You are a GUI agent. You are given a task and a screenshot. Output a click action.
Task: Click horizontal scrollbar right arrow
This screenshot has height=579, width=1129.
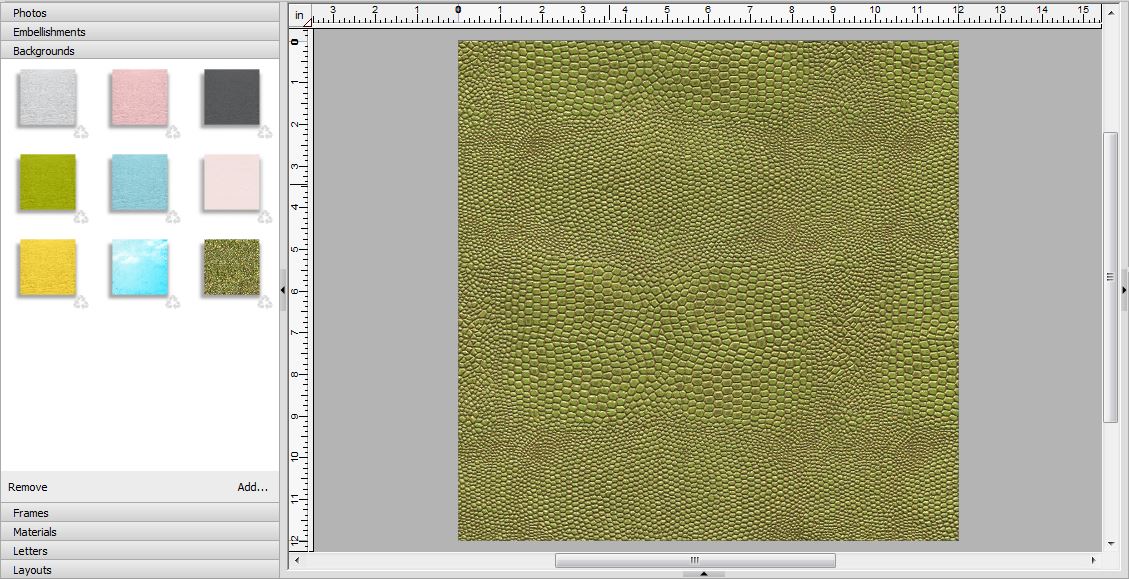[x=1093, y=560]
